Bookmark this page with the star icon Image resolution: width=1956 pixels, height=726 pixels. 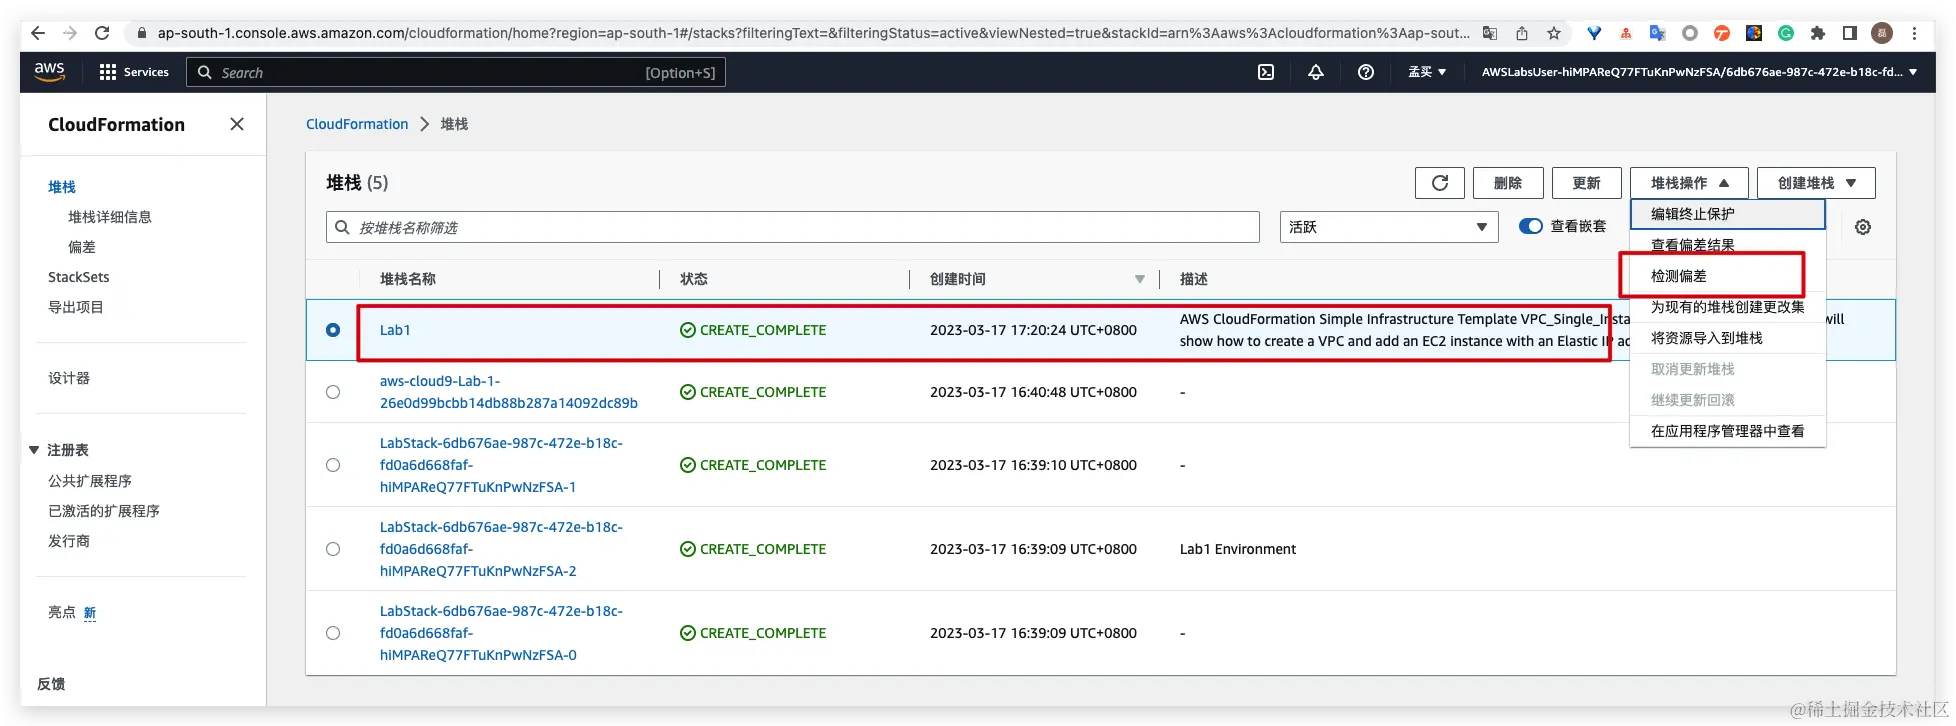[x=1554, y=33]
